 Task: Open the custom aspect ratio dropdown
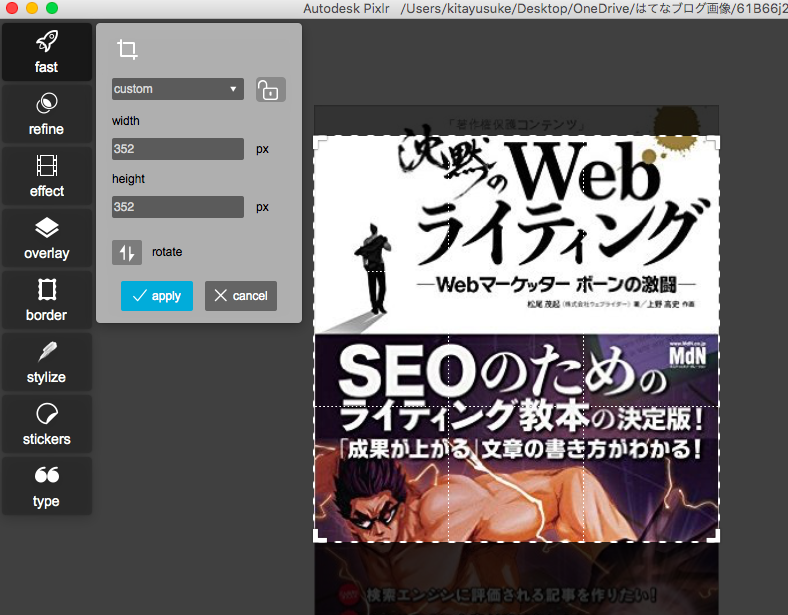(177, 89)
